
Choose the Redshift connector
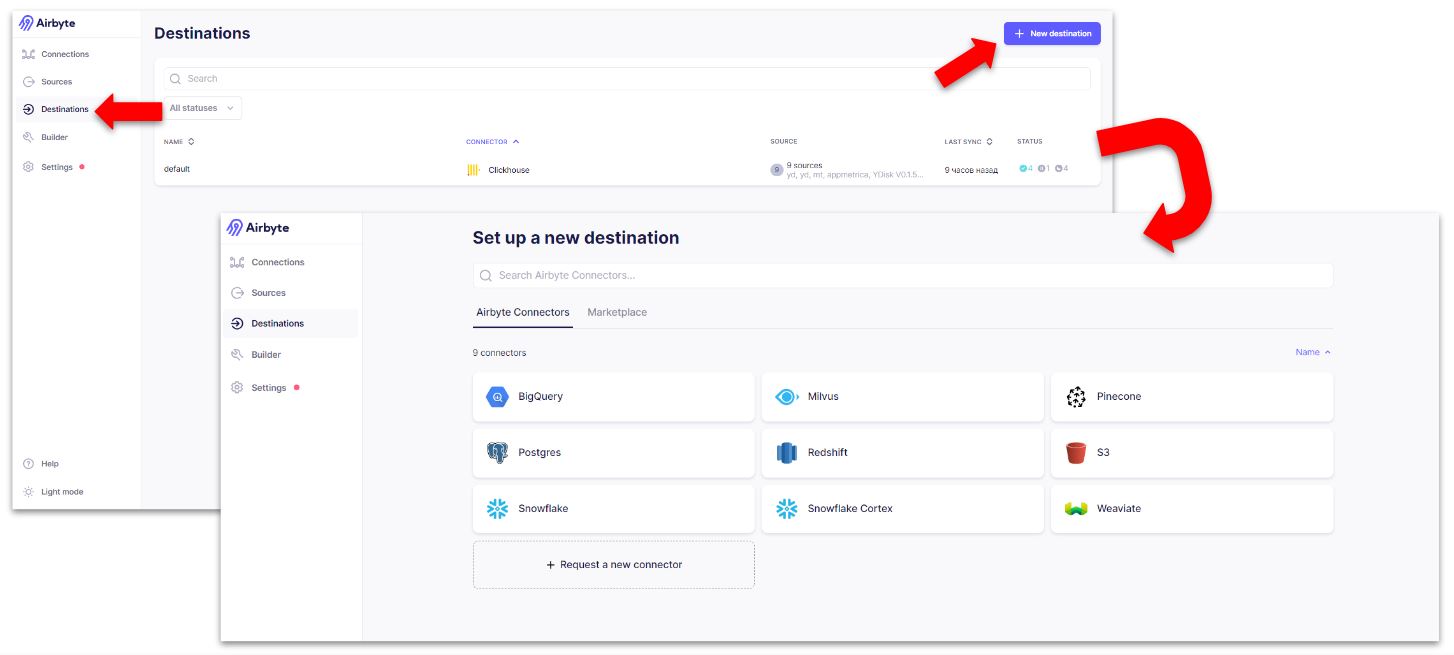[x=903, y=453]
